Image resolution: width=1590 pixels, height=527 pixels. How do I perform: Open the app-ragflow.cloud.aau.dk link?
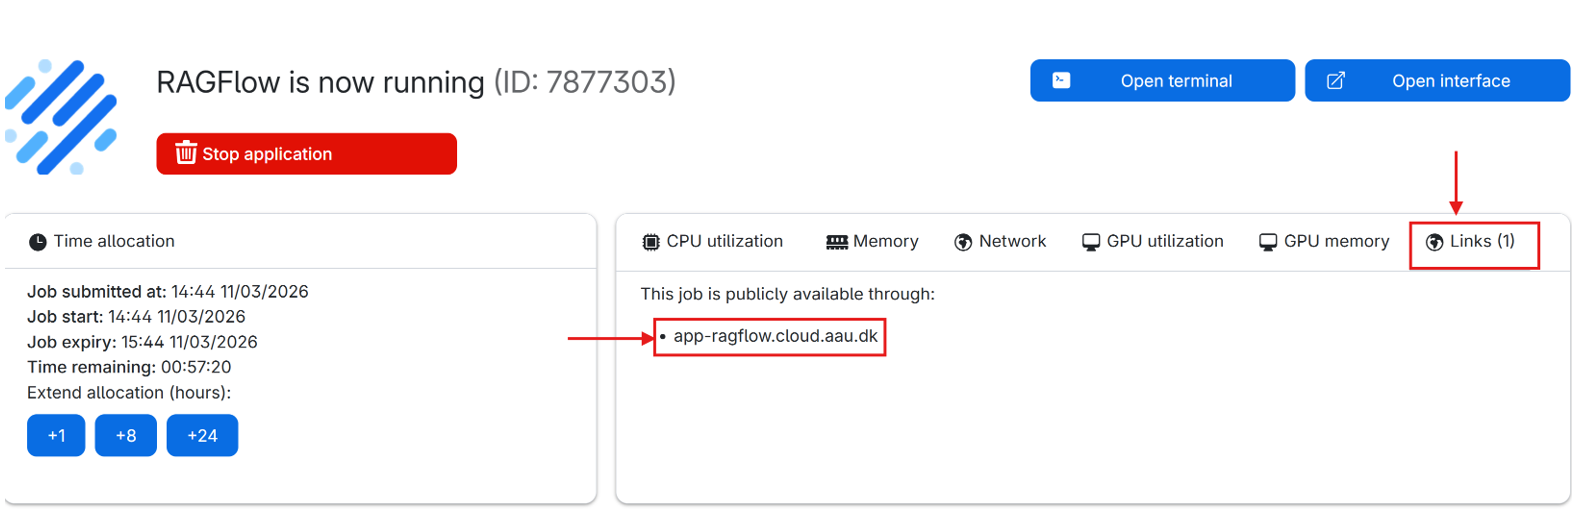775,336
